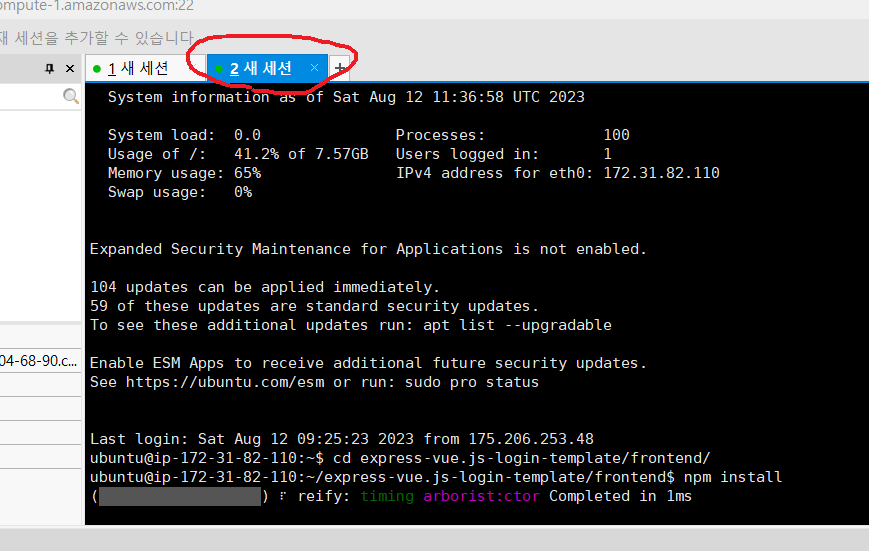This screenshot has height=551, width=869.
Task: Add a new session tab with plus button
Action: (x=340, y=68)
